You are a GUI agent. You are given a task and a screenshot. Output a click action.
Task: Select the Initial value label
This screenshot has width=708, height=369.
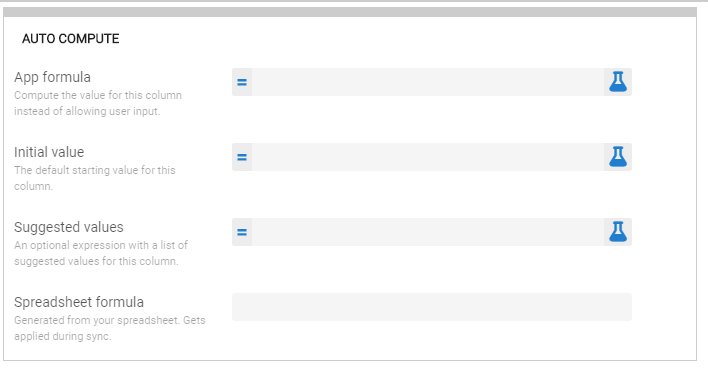pos(49,152)
